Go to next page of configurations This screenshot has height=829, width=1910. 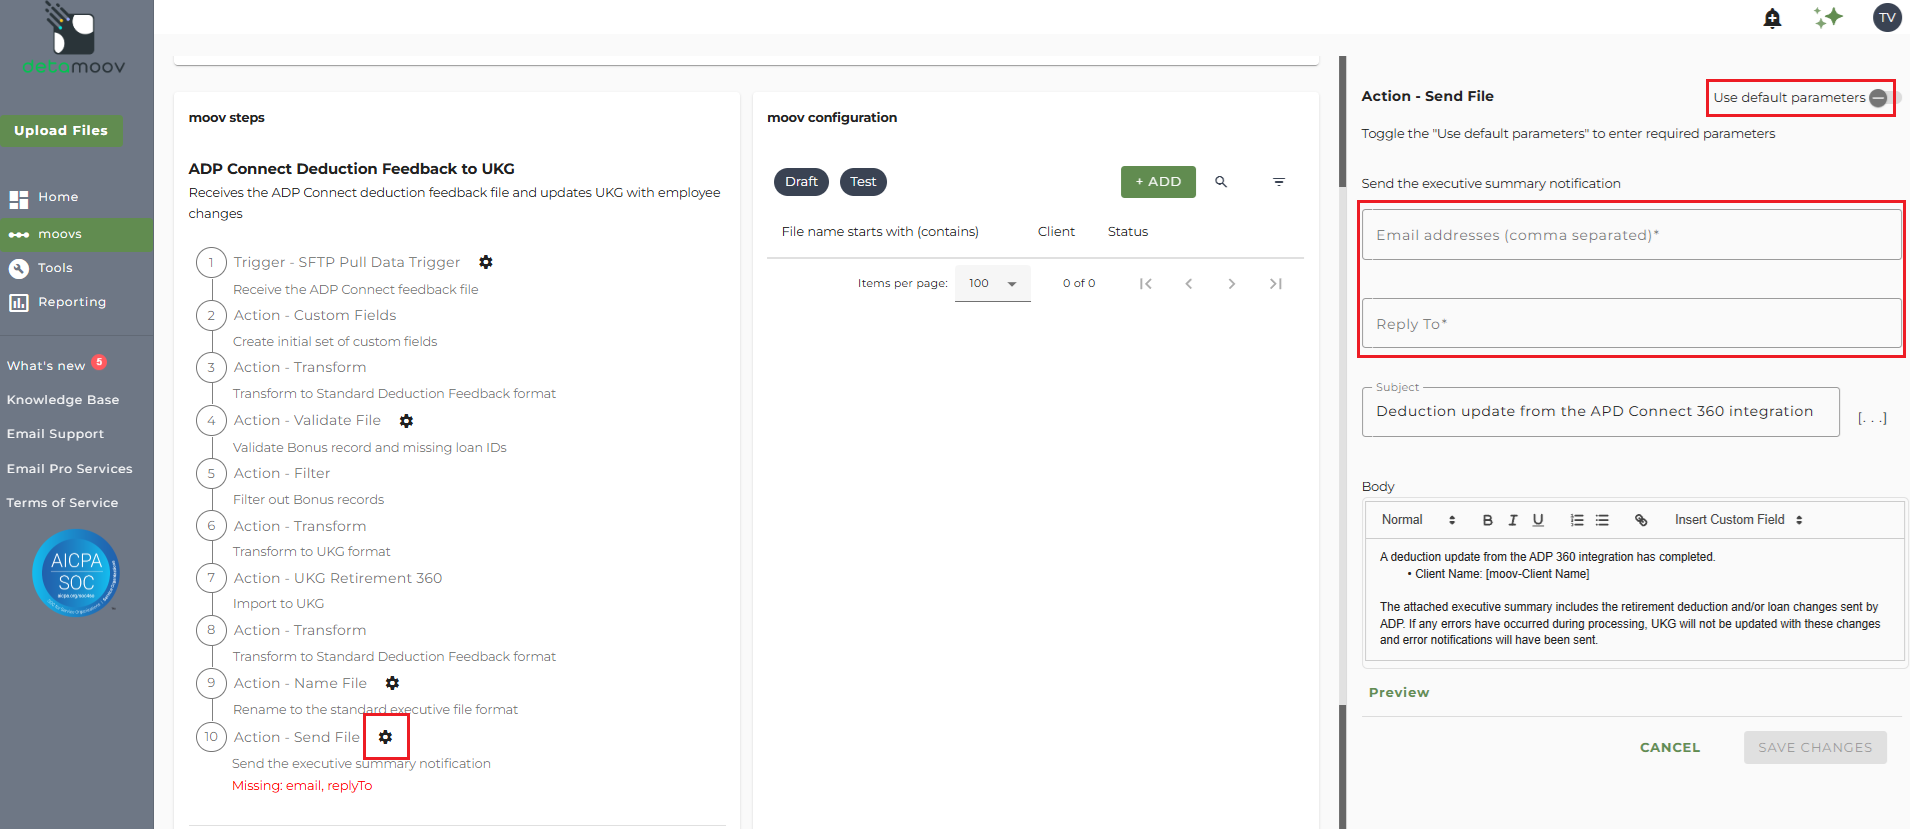1232,284
